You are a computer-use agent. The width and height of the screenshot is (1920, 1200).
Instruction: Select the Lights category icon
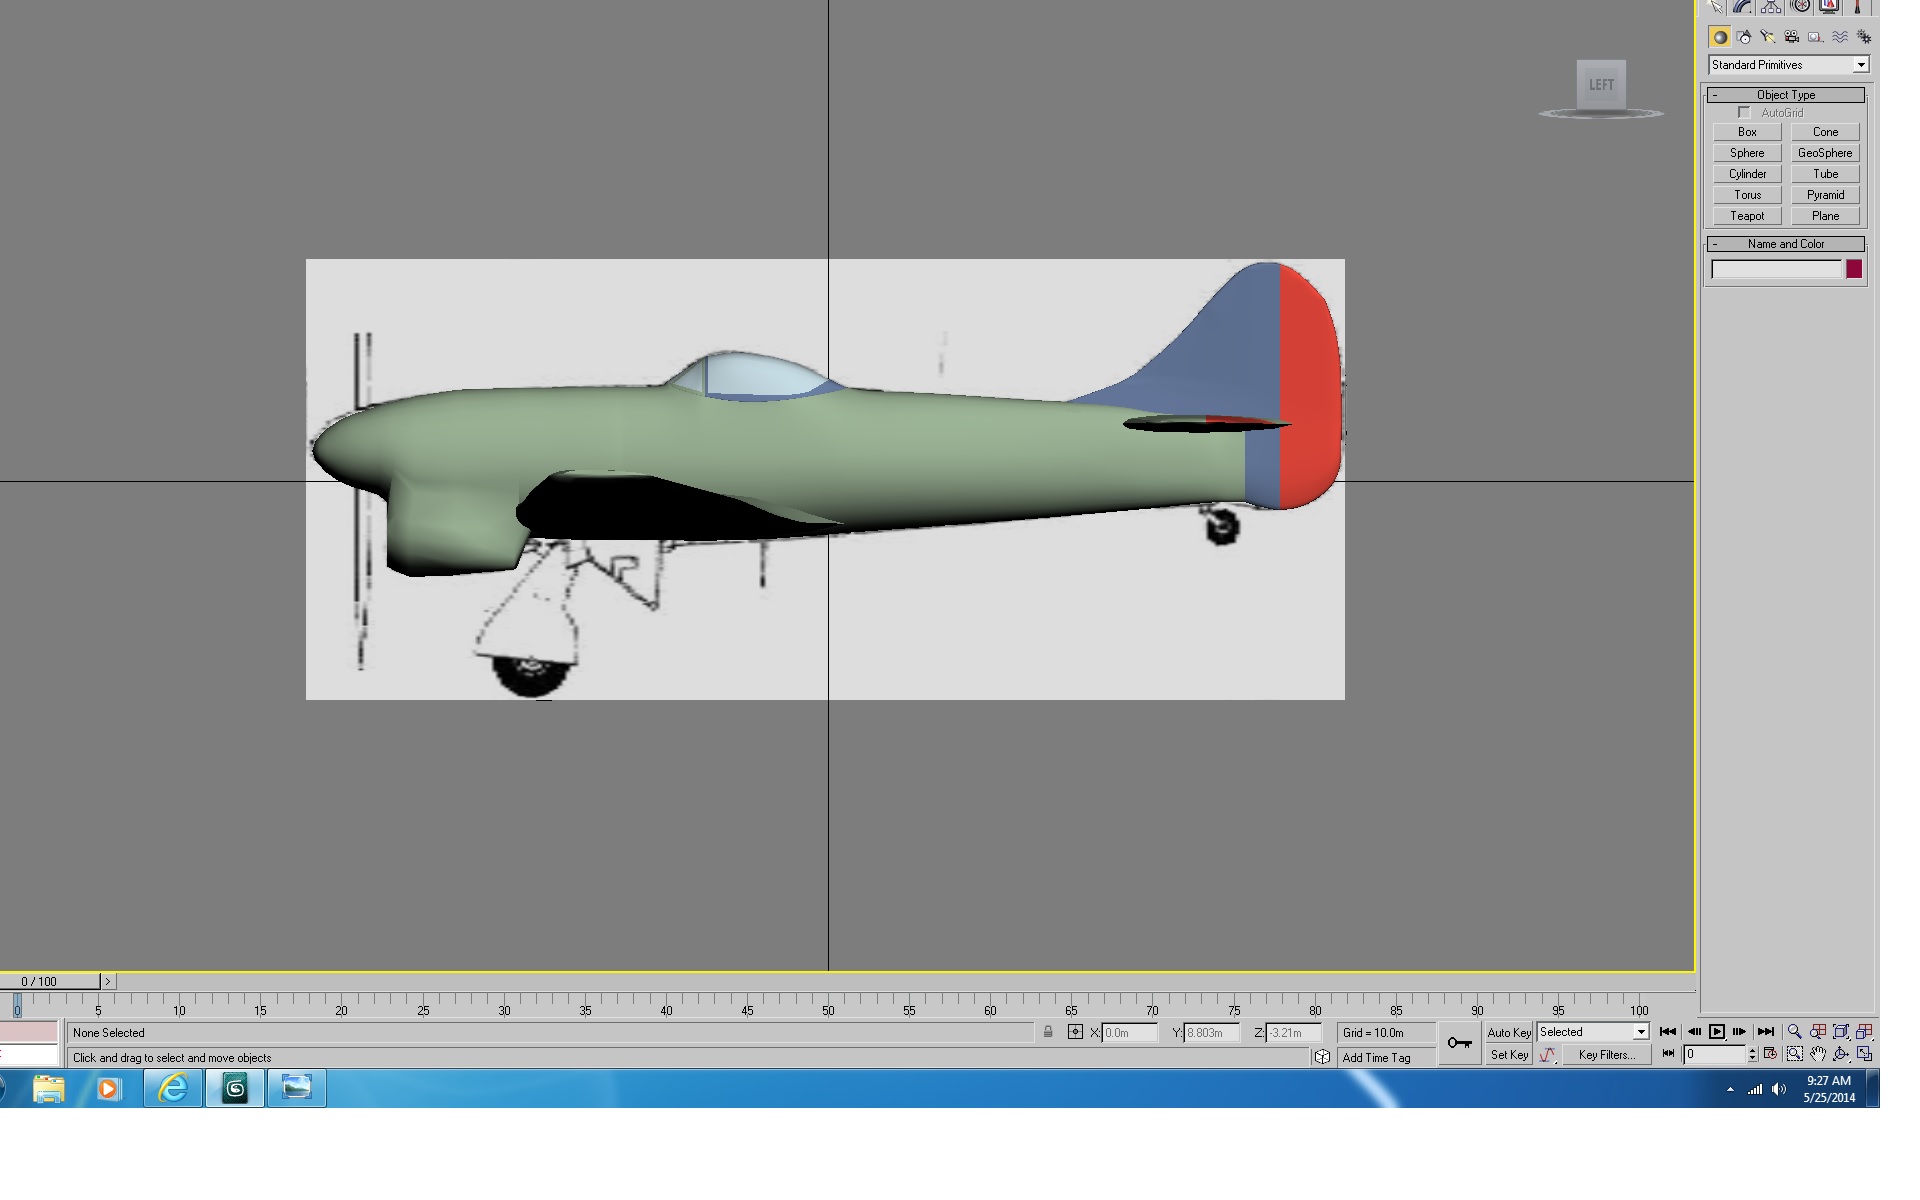tap(1768, 37)
